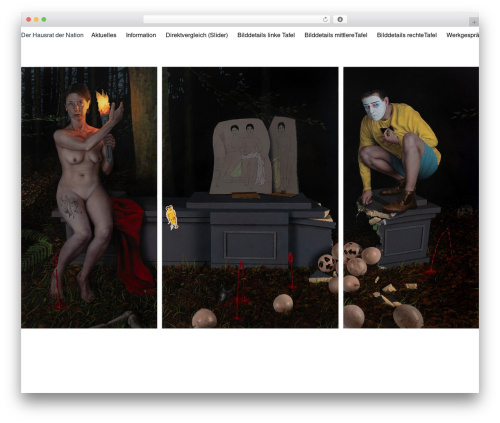Click the browser address bar field
500x423 pixels.
tap(237, 20)
